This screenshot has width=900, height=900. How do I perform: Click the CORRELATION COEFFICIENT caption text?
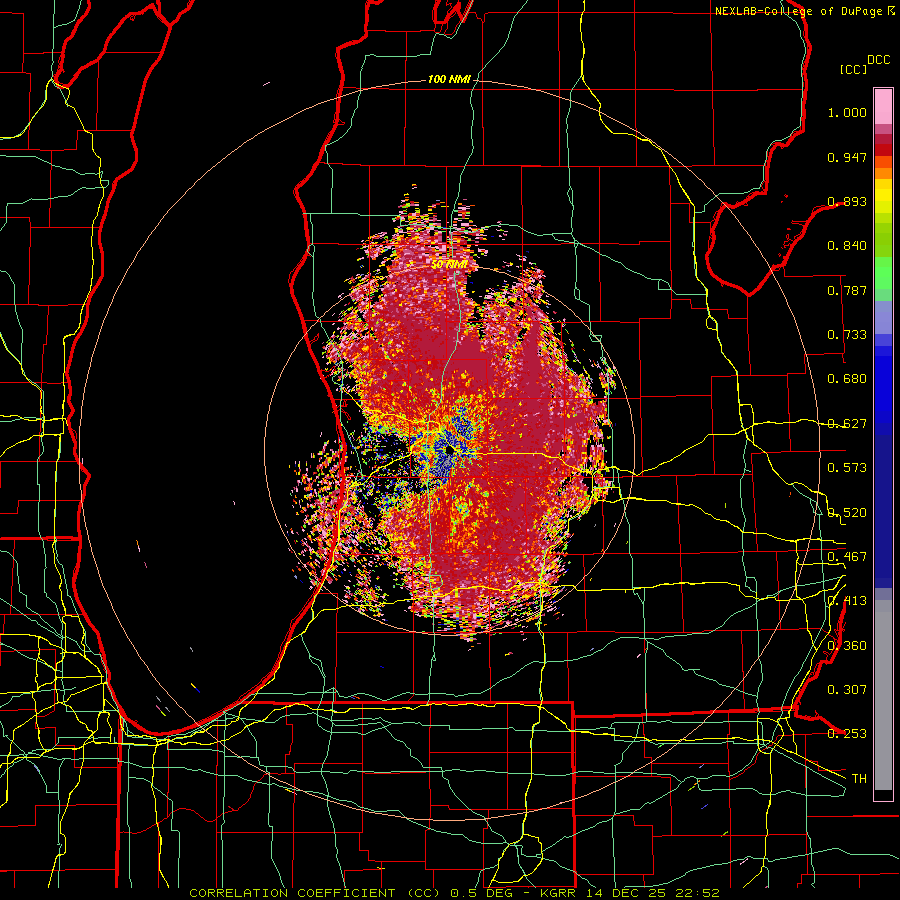(292, 893)
